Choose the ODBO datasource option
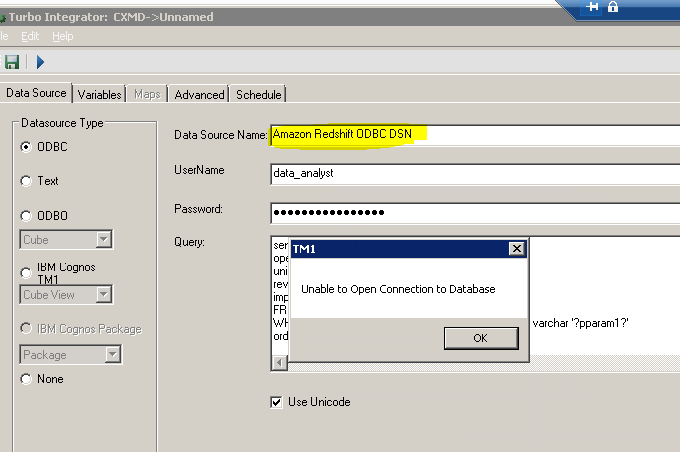Screen dimensions: 680x452 click(26, 216)
